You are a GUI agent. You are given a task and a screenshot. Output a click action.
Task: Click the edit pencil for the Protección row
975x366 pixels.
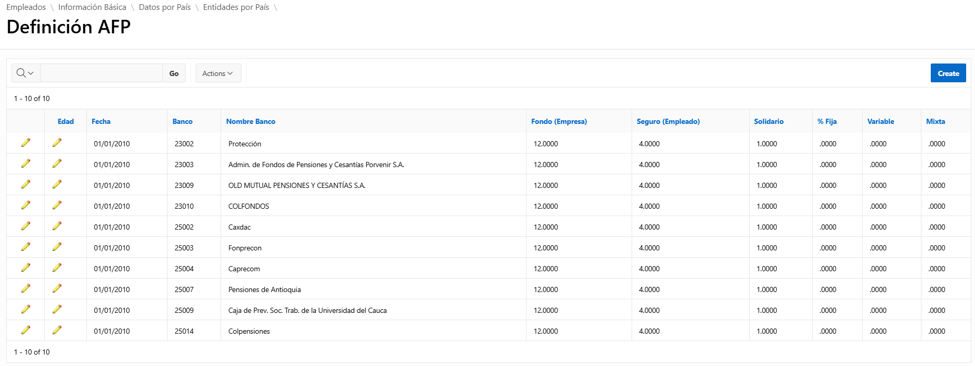[x=25, y=143]
